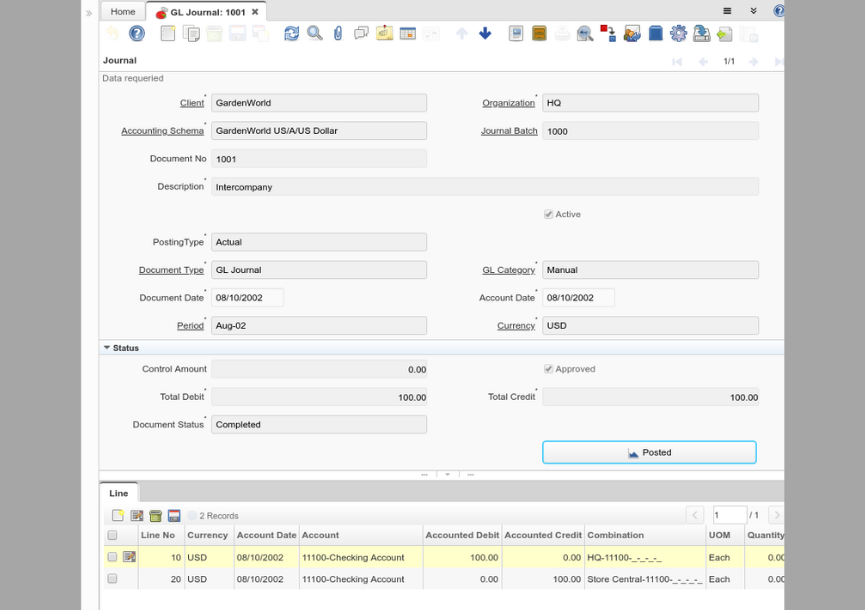Refresh the journal data

click(291, 34)
